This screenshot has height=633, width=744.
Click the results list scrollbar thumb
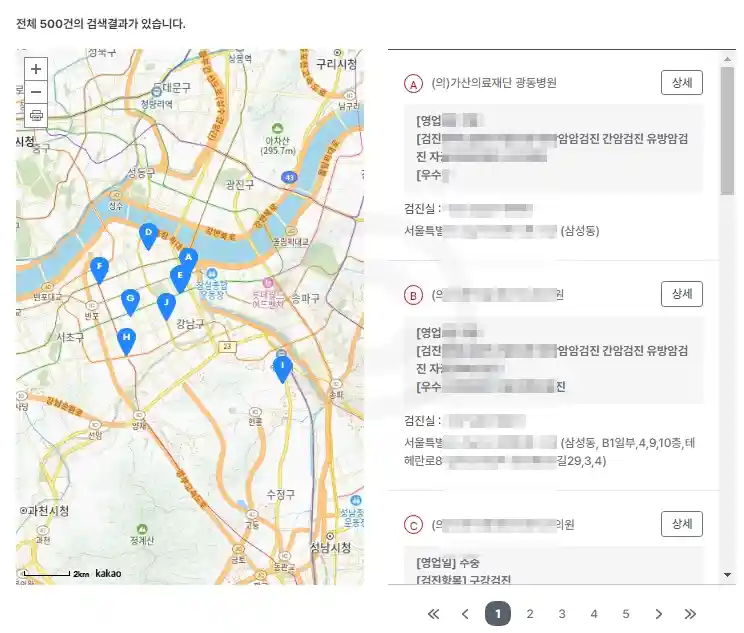tap(727, 130)
